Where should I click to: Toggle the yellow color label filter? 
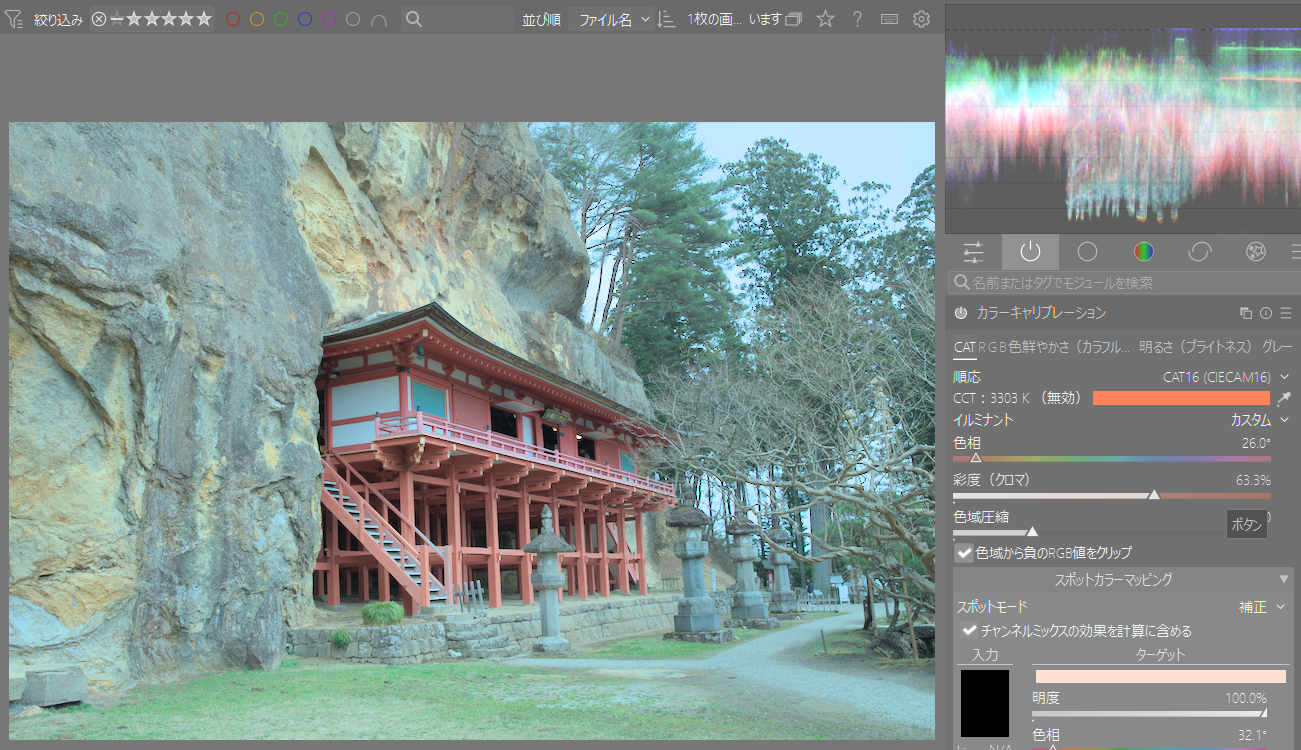pyautogui.click(x=257, y=19)
